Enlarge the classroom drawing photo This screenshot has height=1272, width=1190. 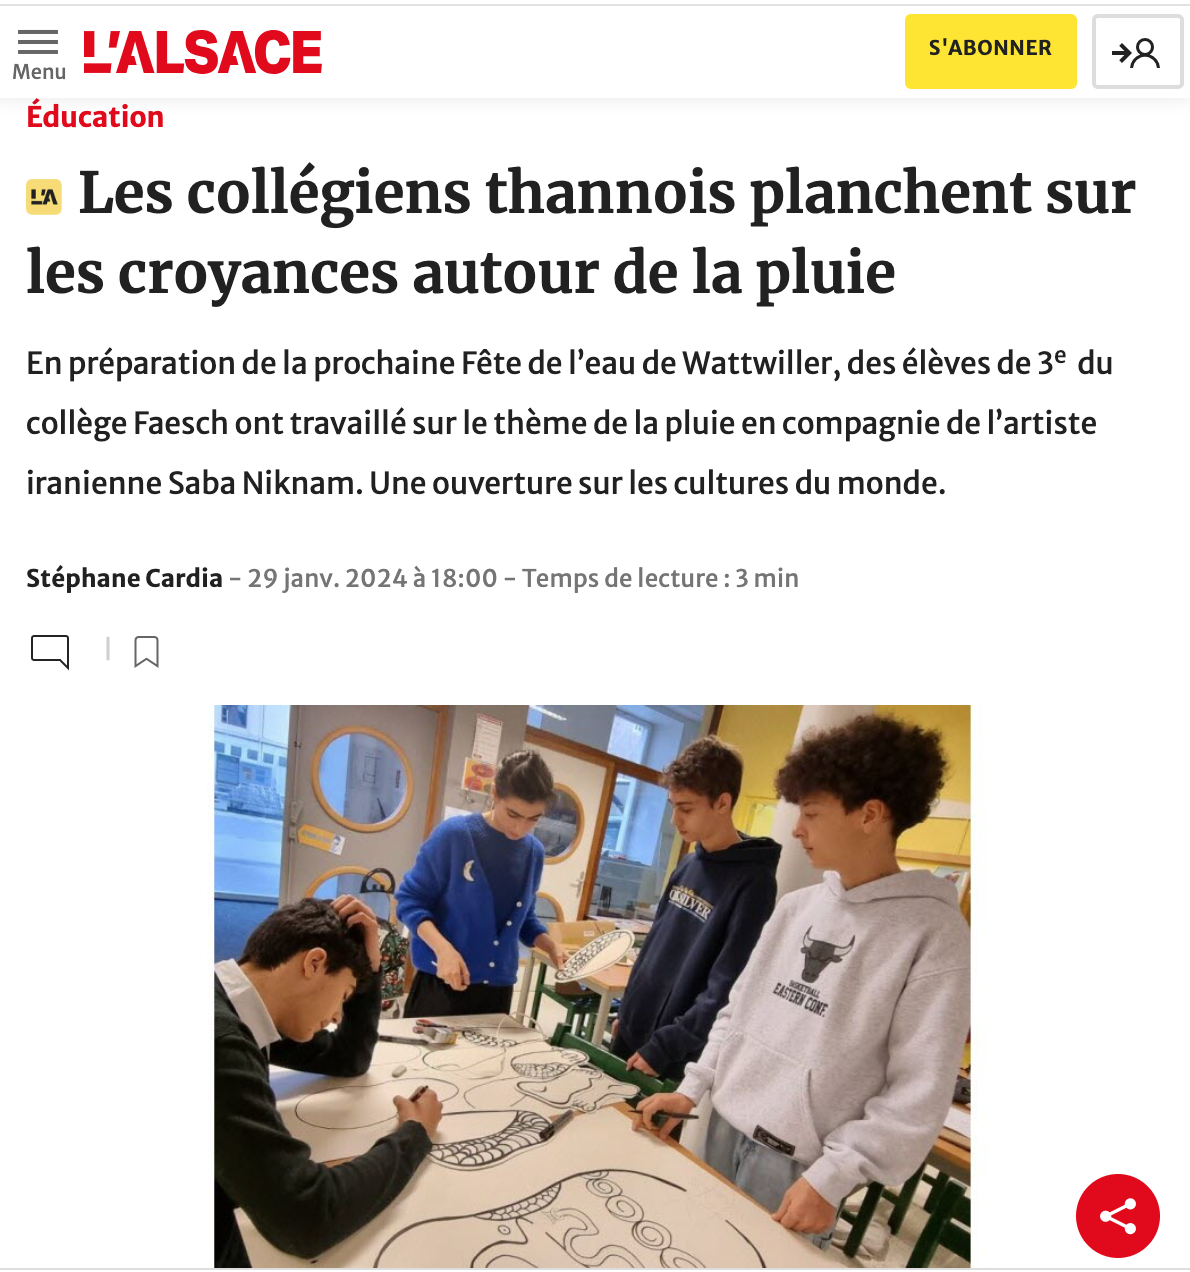pos(592,986)
